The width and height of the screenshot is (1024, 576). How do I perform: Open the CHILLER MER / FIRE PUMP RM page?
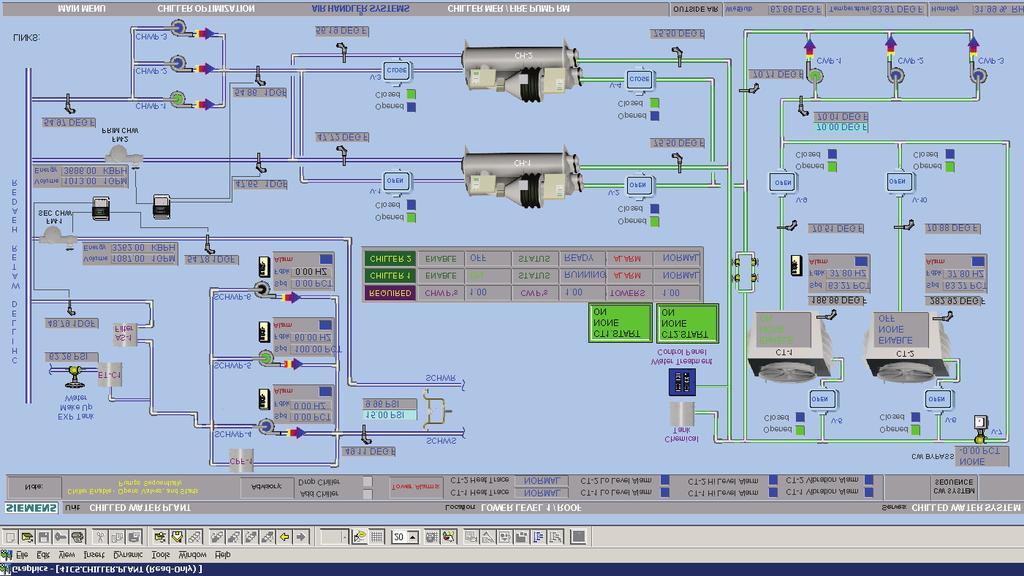(x=509, y=8)
